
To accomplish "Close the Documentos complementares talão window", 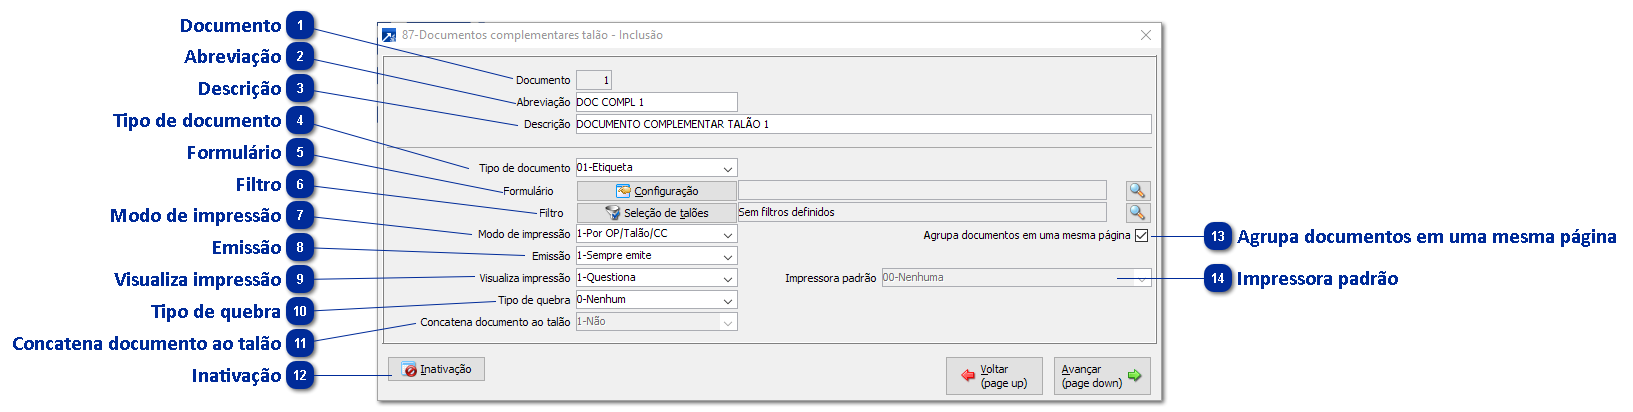I will point(1146,35).
